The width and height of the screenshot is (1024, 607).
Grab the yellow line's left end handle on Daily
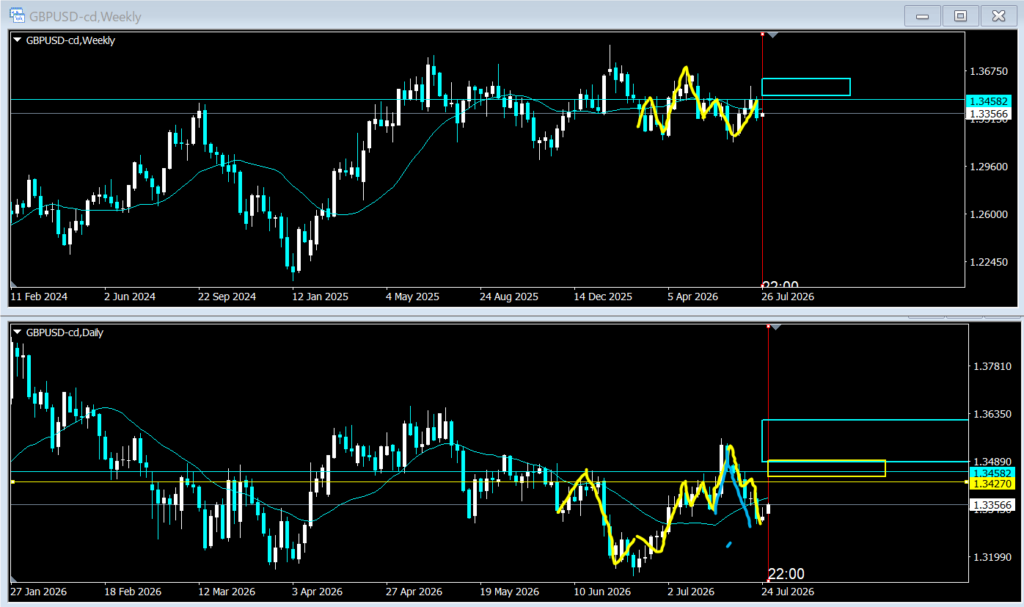12,482
